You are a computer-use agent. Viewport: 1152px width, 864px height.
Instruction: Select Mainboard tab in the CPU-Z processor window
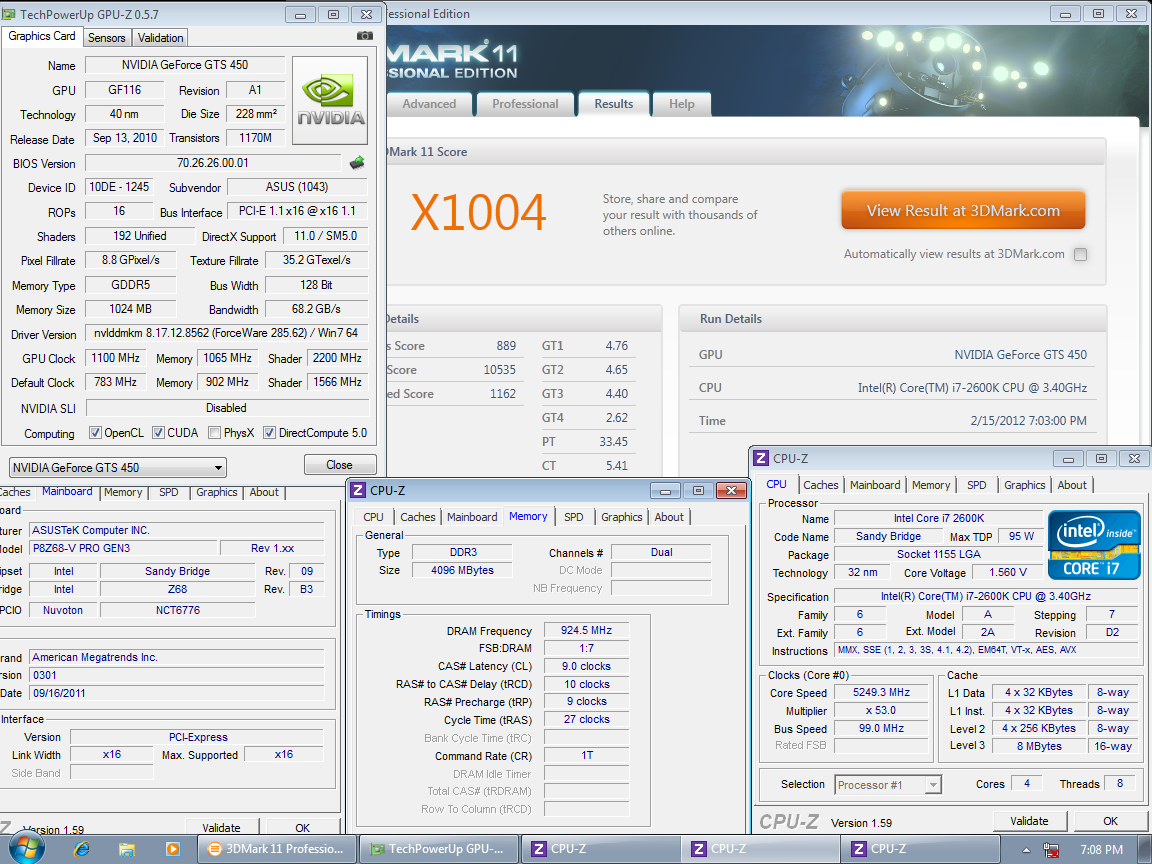(x=875, y=485)
